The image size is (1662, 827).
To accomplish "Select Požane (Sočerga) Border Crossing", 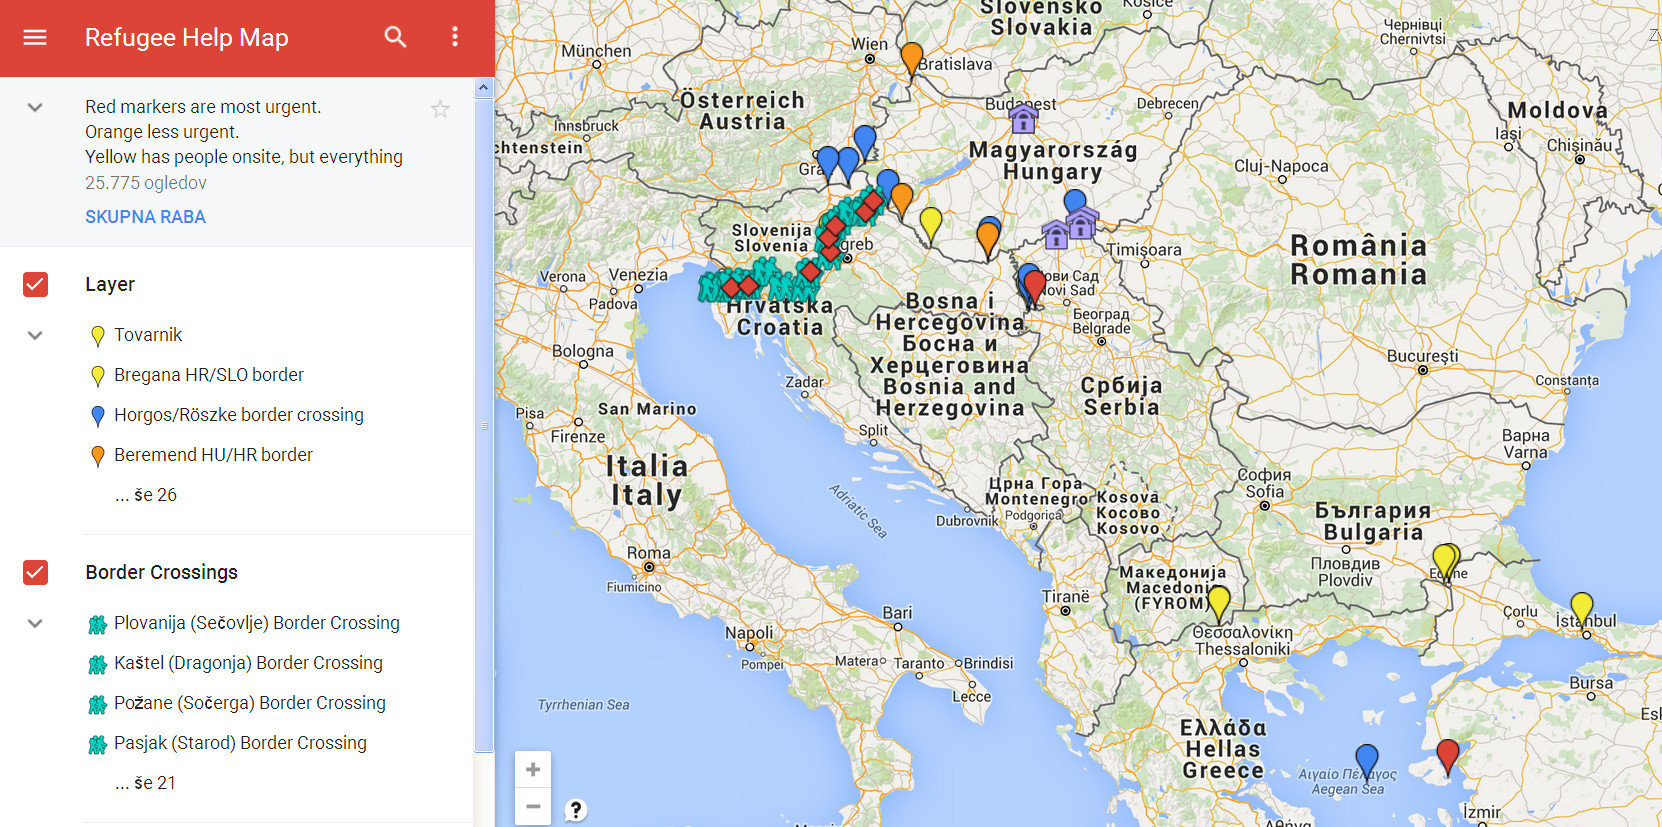I will 250,703.
